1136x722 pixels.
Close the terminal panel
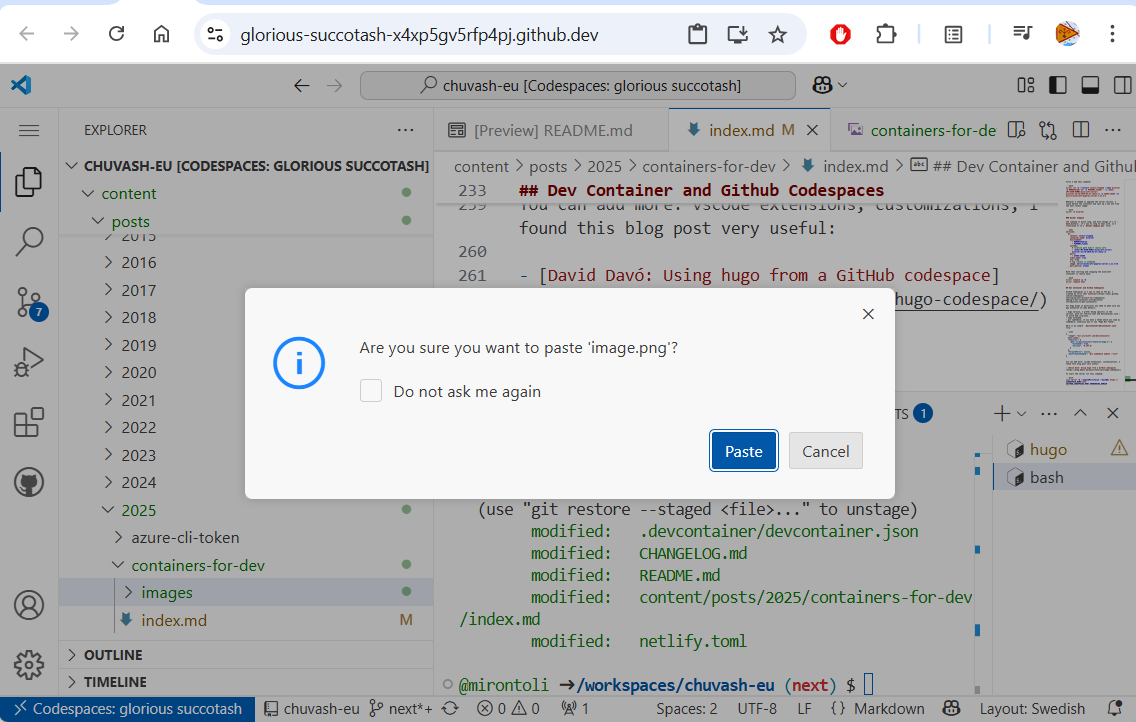pyautogui.click(x=1113, y=413)
